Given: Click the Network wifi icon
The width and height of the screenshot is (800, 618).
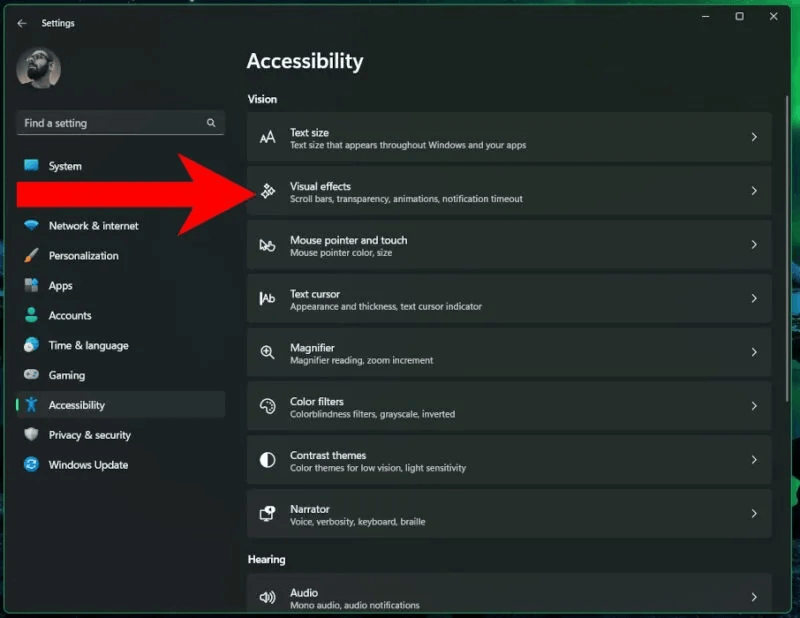Looking at the screenshot, I should pos(31,225).
